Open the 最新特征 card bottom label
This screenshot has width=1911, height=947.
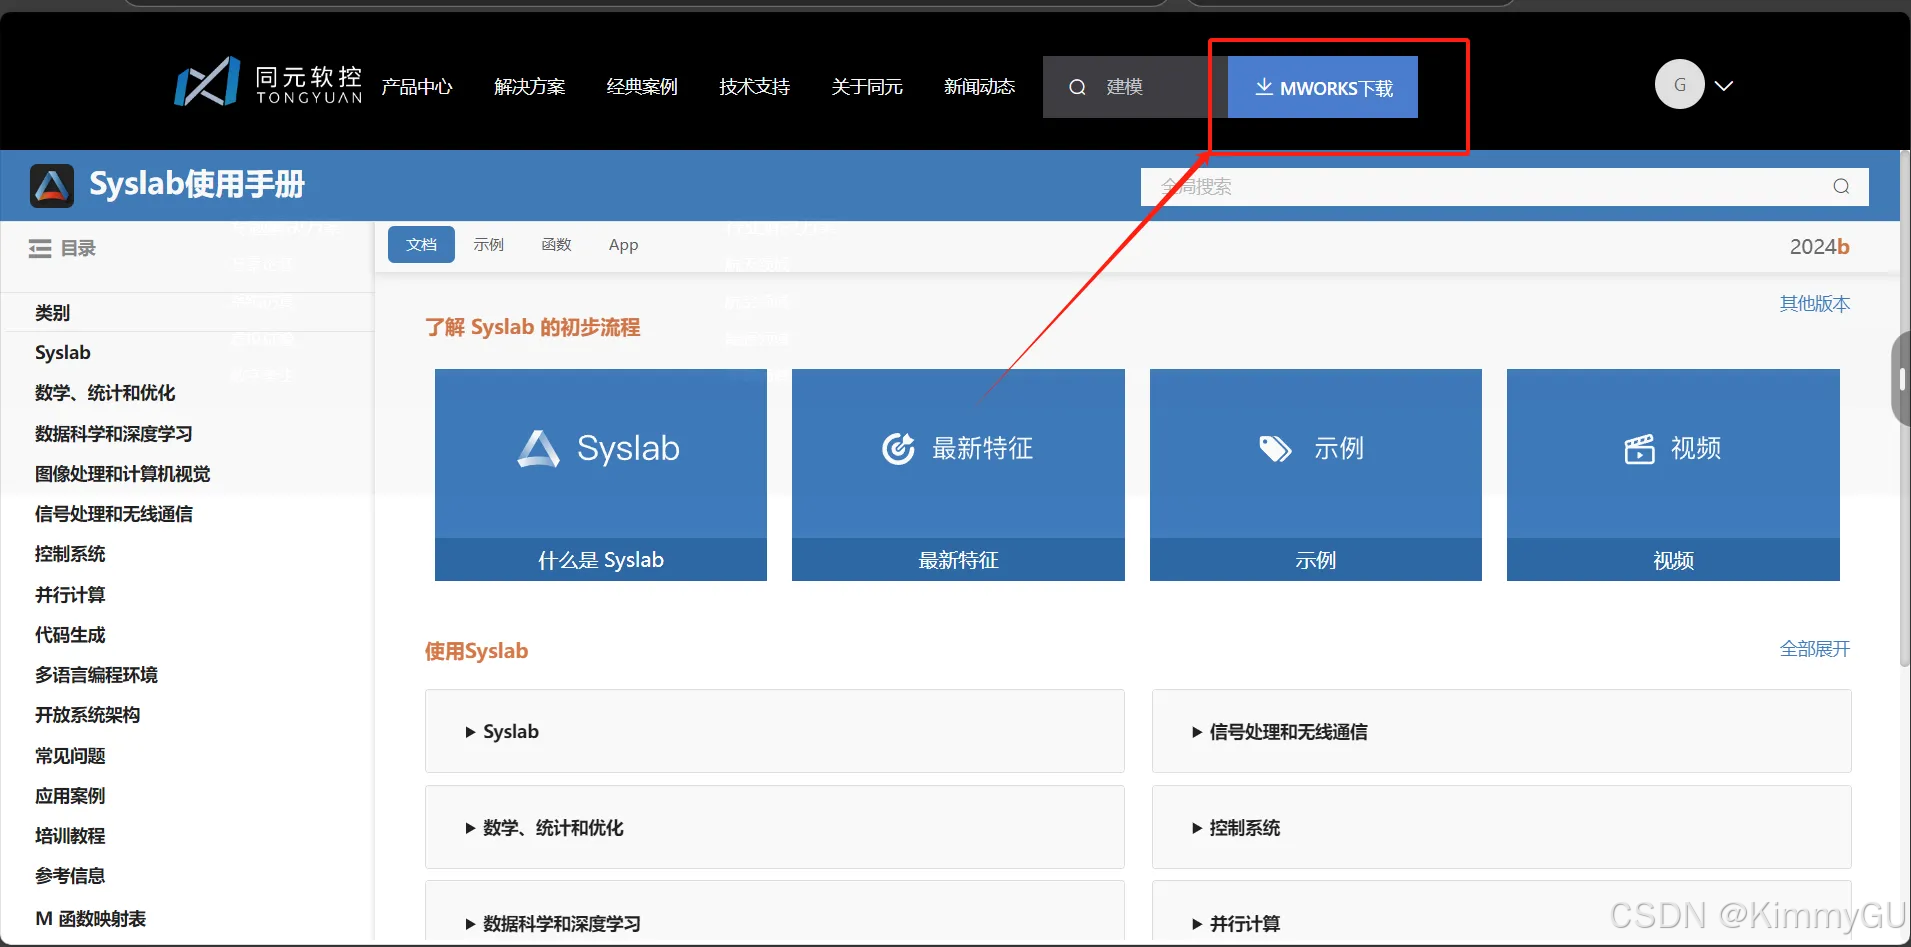pyautogui.click(x=958, y=560)
